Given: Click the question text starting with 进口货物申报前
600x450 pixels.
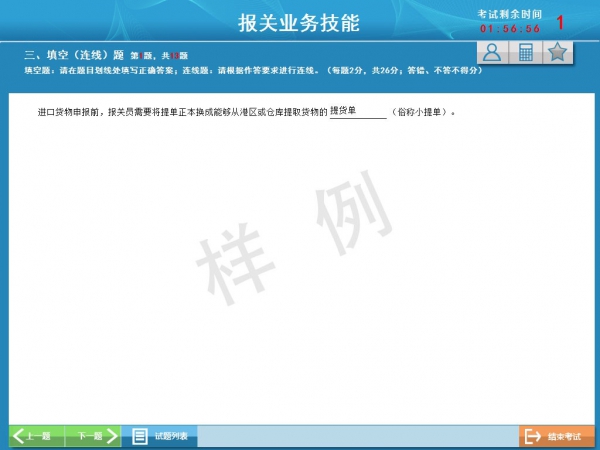Looking at the screenshot, I should 182,112.
